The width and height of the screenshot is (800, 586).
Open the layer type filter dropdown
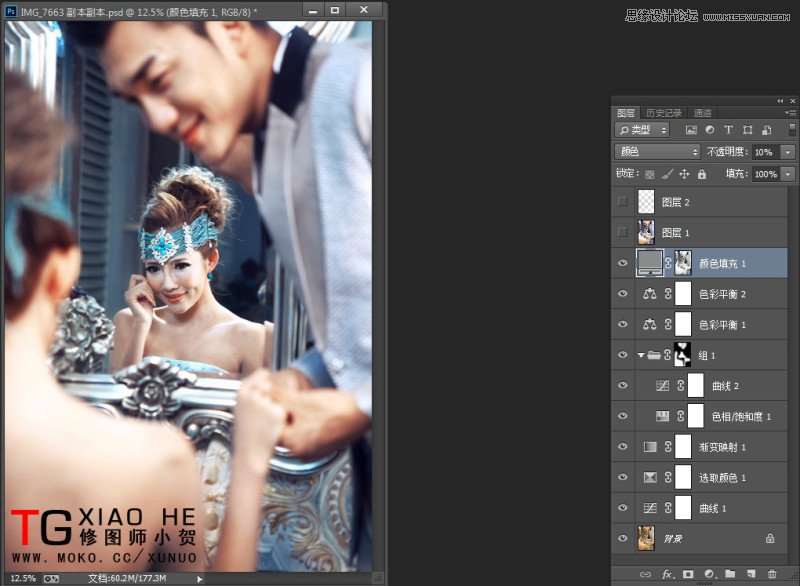(645, 130)
